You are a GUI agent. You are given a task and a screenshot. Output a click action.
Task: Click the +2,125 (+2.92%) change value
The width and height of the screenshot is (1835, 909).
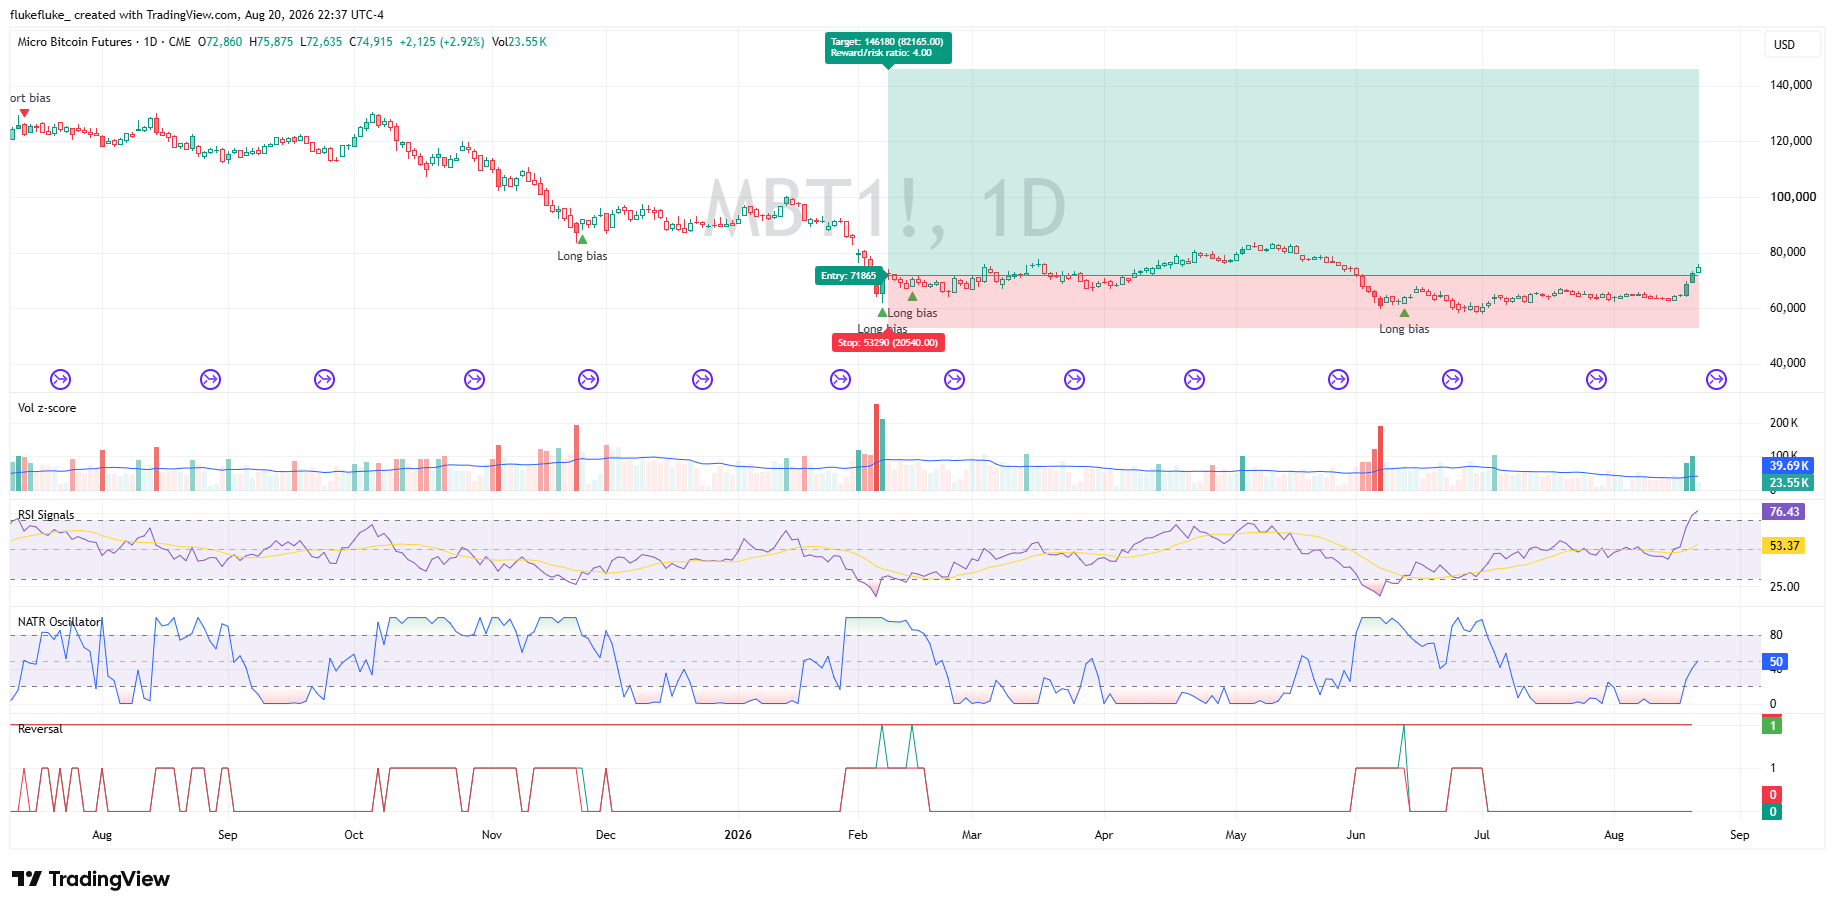coord(442,42)
